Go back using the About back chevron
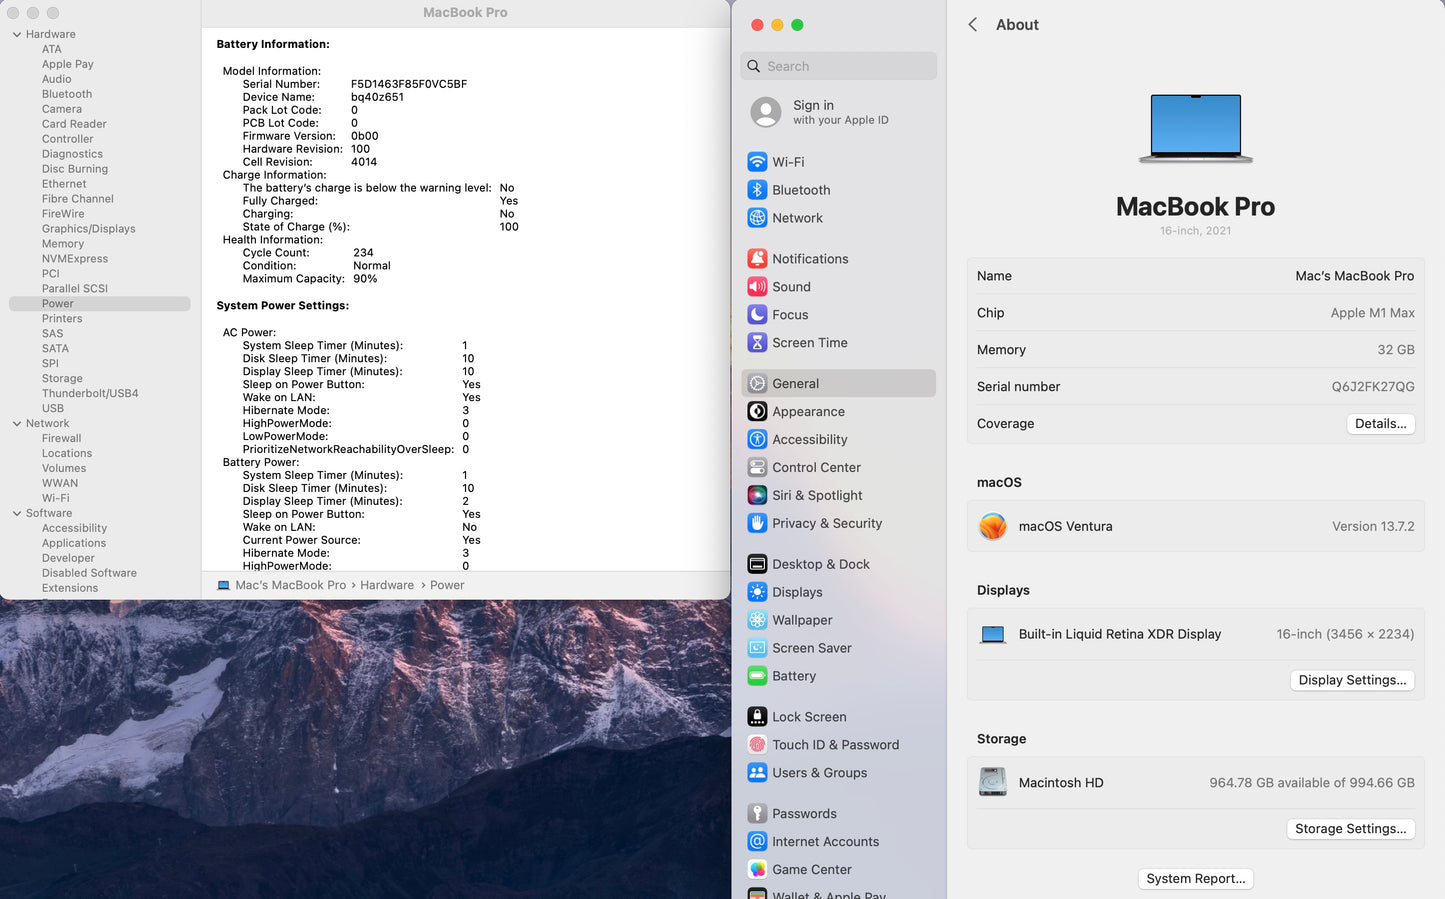This screenshot has width=1445, height=899. coord(973,25)
